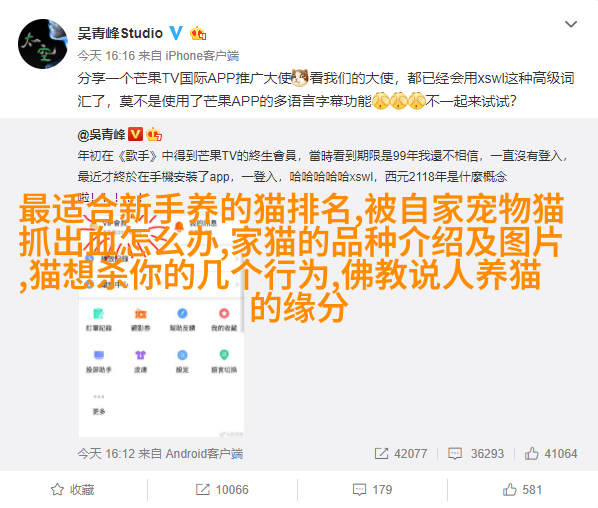Screen dimensions: 598x508
Task: Like the original post with 41064
Action: coord(551,453)
